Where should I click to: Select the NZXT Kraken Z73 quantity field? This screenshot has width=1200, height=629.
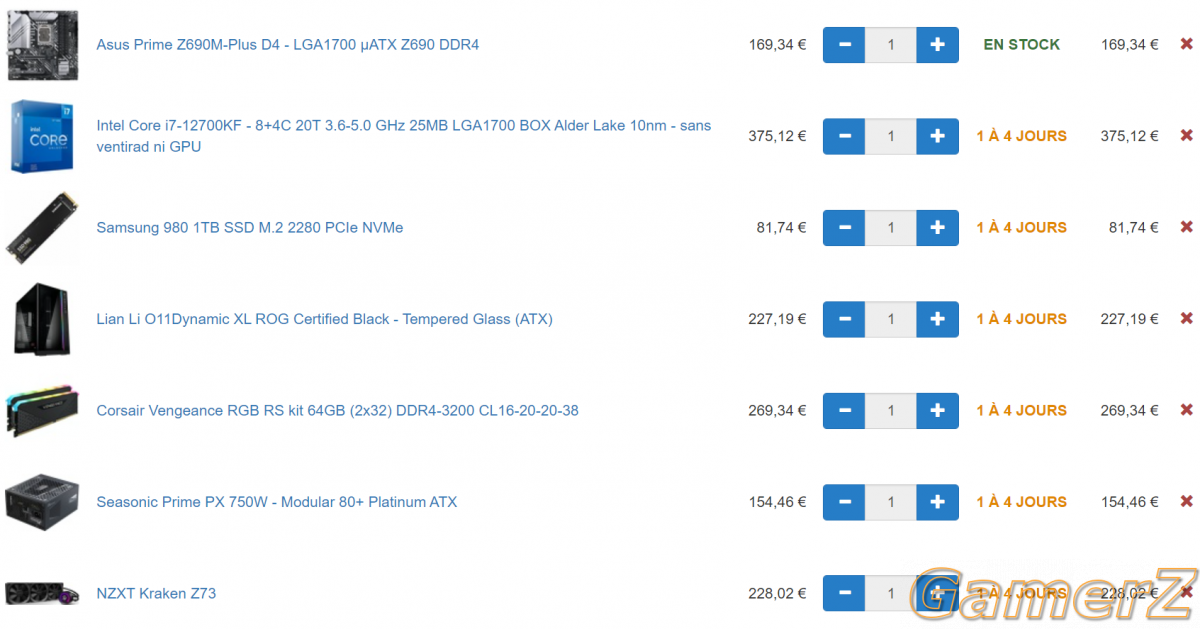click(891, 594)
